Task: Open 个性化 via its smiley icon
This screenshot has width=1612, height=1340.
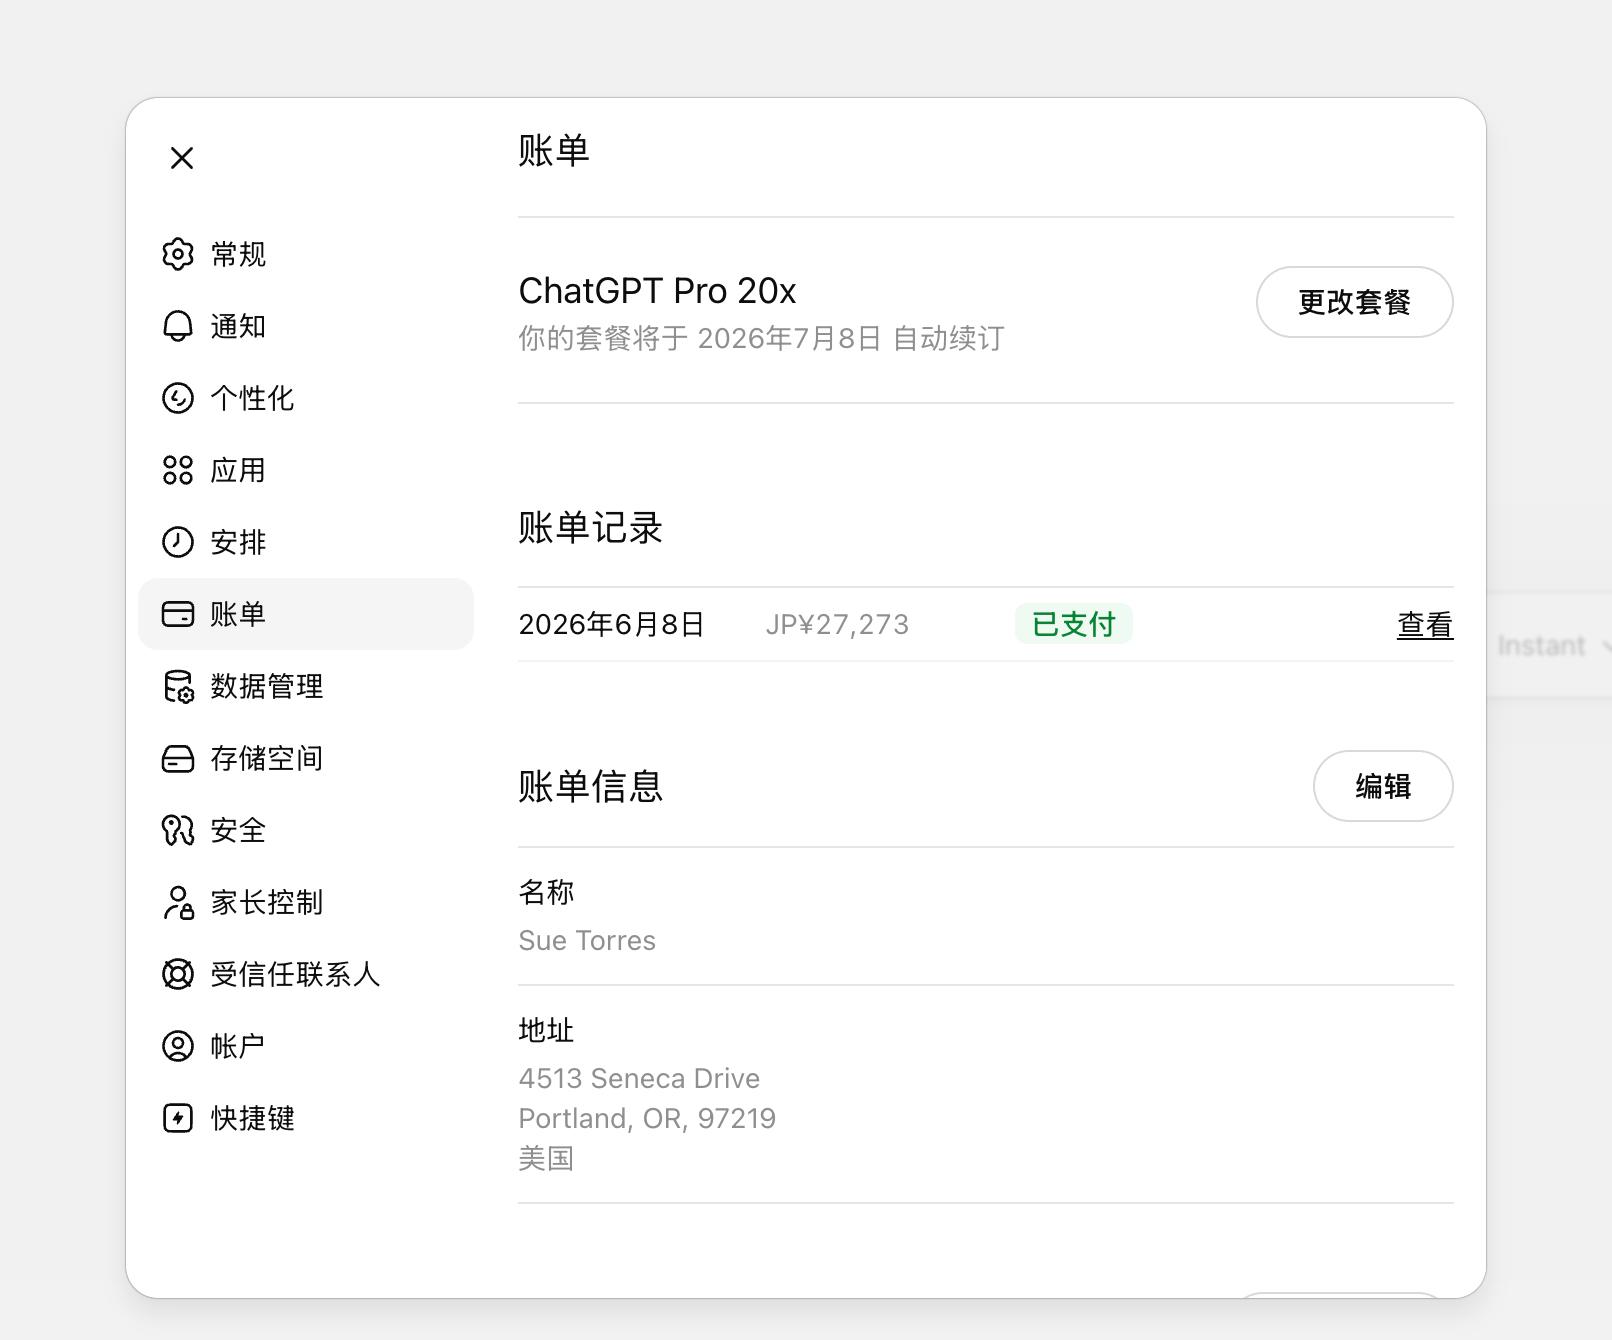Action: (178, 398)
